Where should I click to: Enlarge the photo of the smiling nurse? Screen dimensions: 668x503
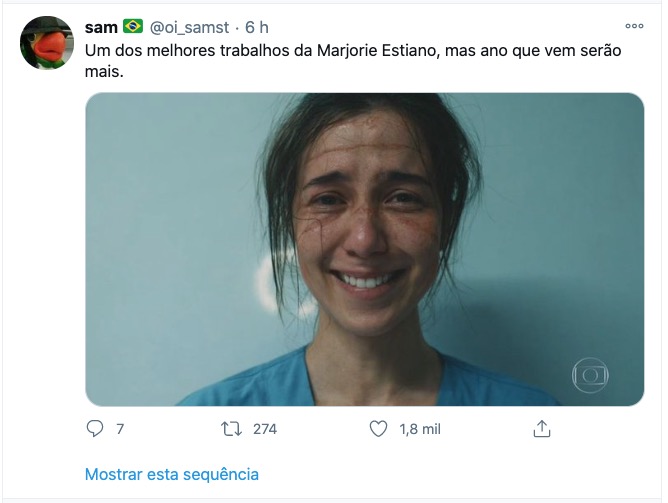pos(364,249)
